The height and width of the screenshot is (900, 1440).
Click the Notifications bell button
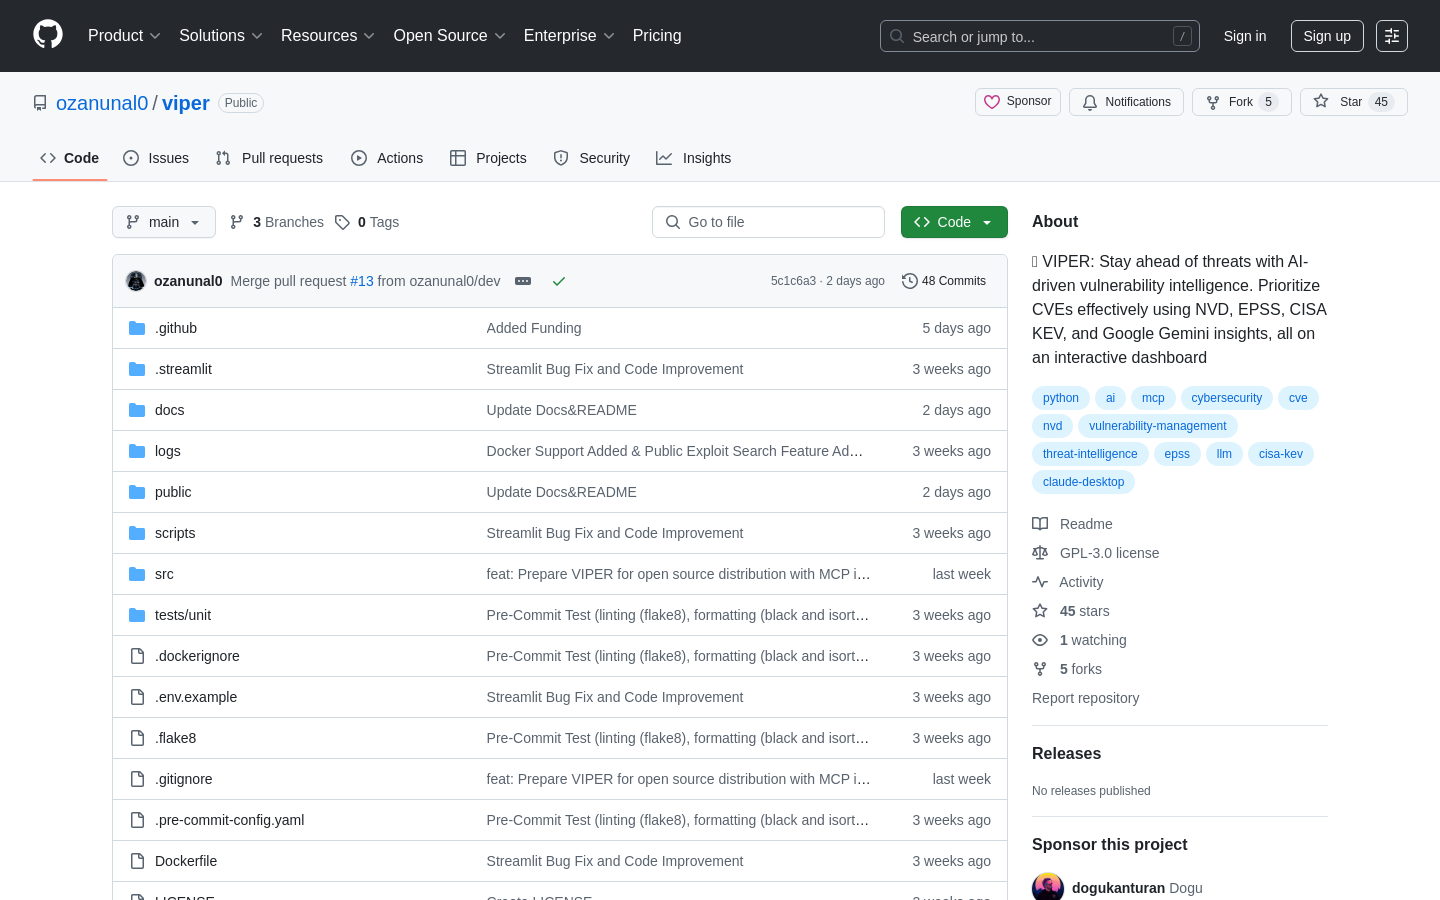pos(1126,102)
